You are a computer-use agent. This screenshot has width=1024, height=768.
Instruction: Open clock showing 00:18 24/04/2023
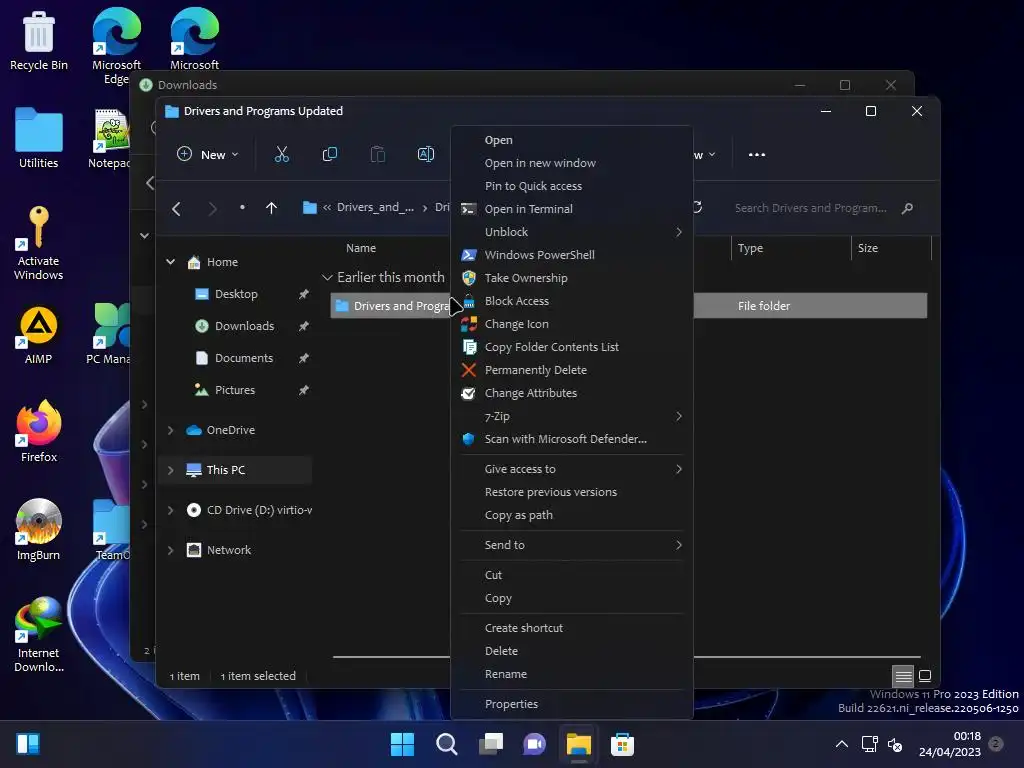pyautogui.click(x=950, y=744)
